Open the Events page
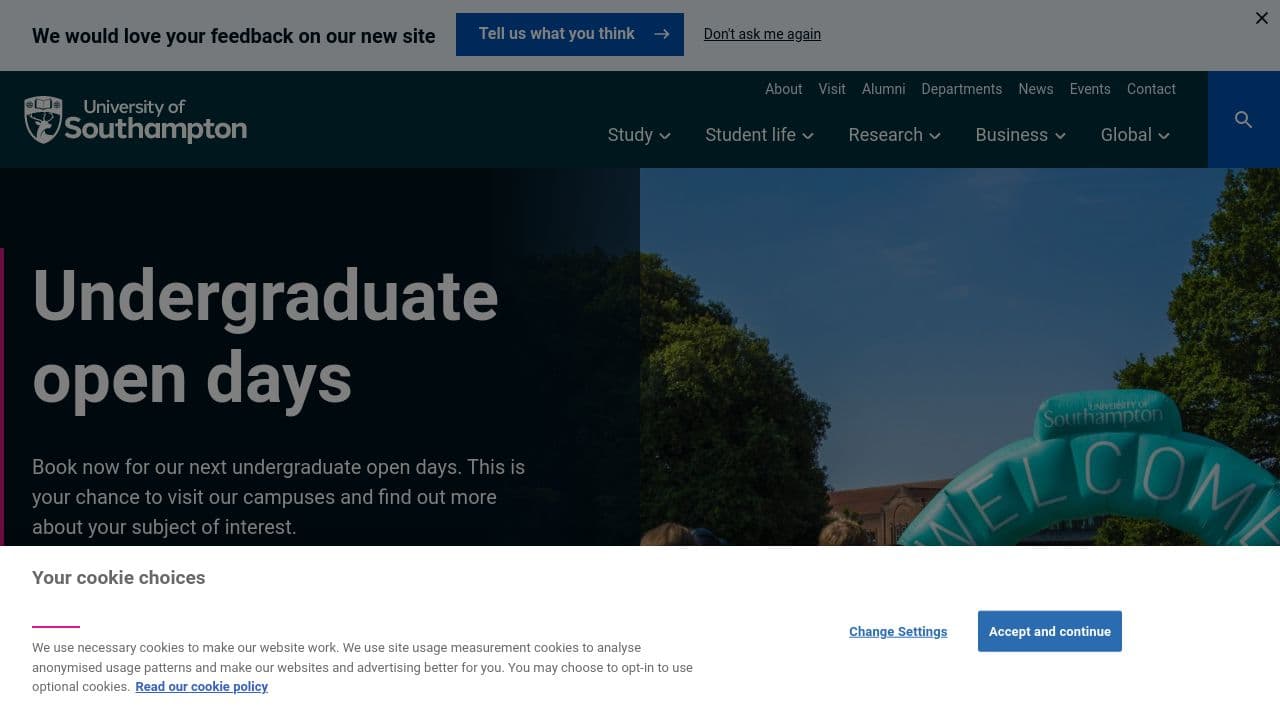 (1090, 89)
